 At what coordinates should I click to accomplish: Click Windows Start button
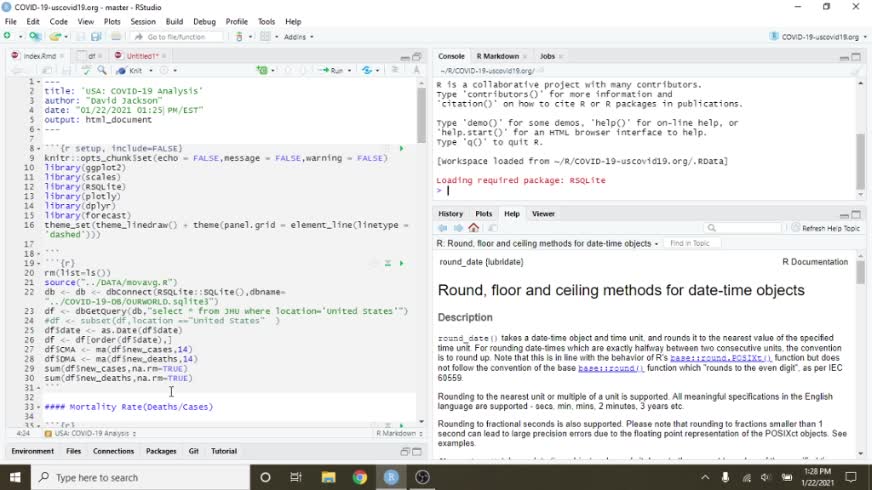point(15,477)
